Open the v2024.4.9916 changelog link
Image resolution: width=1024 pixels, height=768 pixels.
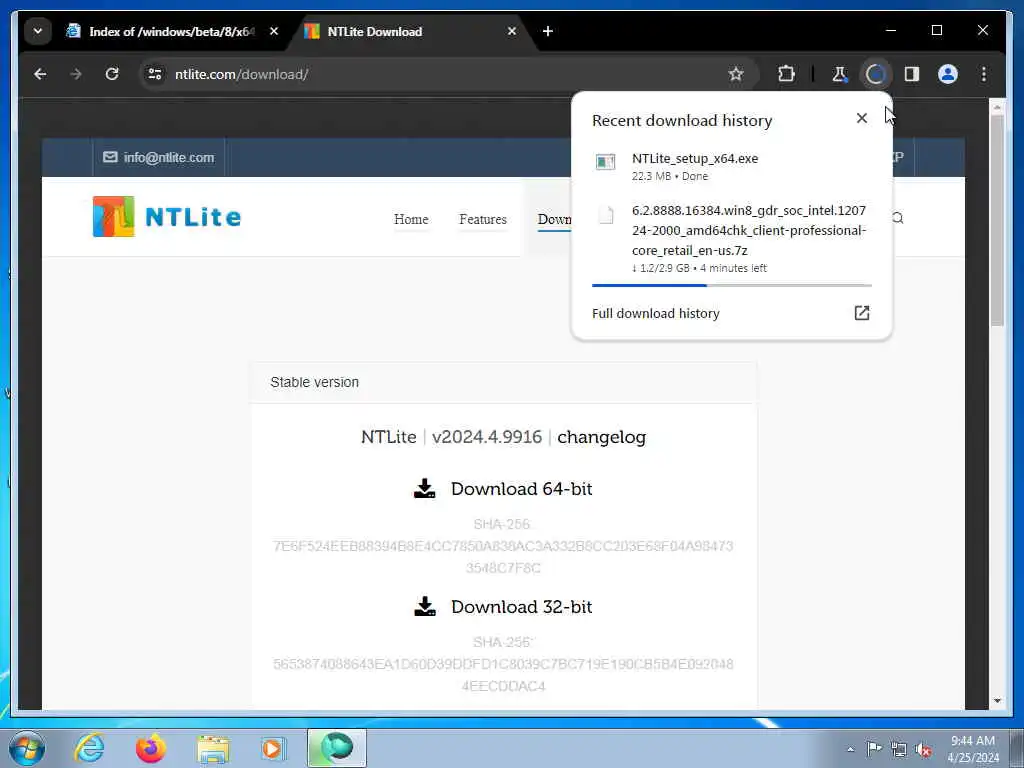tap(601, 437)
